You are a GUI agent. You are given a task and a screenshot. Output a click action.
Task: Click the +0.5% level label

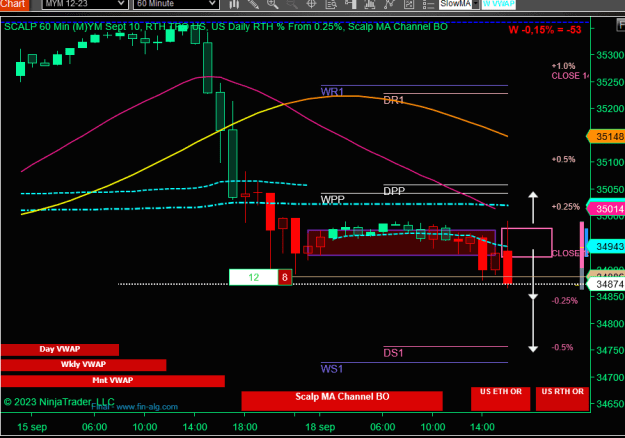(563, 159)
